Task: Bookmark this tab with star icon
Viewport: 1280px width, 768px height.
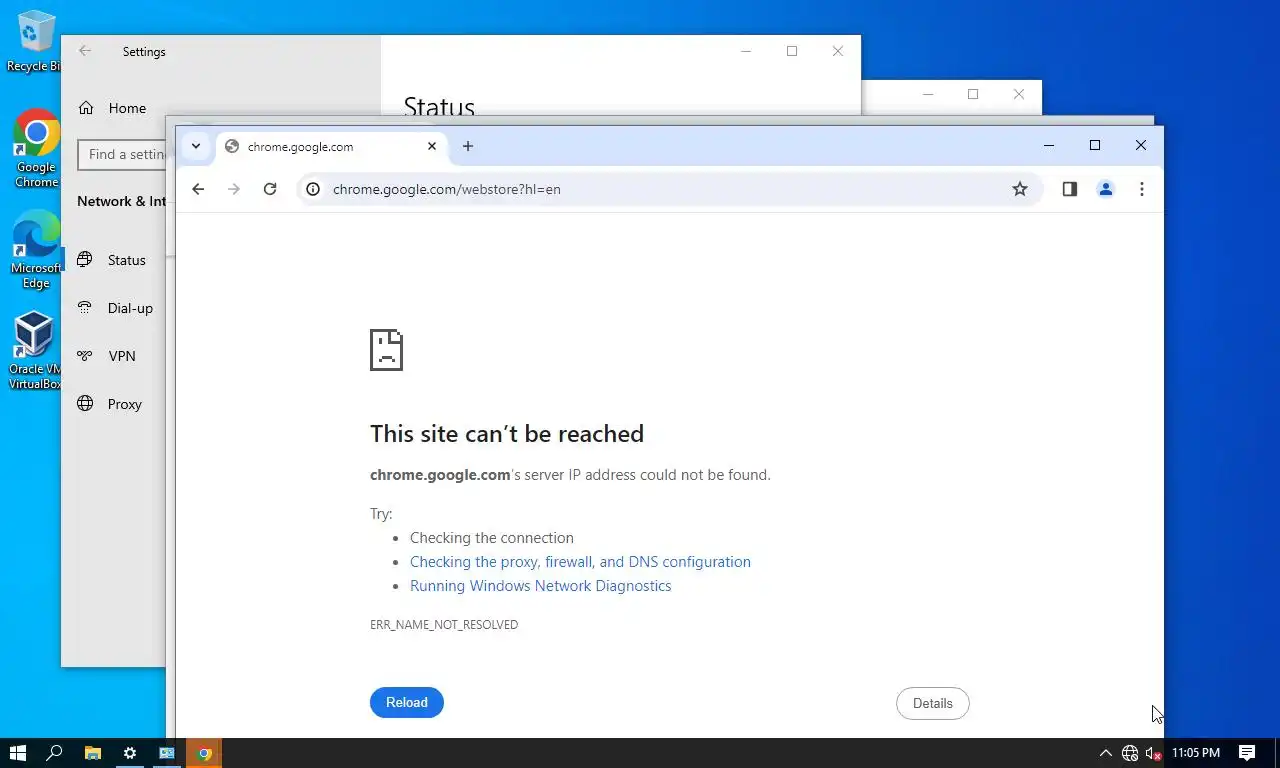Action: tap(1020, 189)
